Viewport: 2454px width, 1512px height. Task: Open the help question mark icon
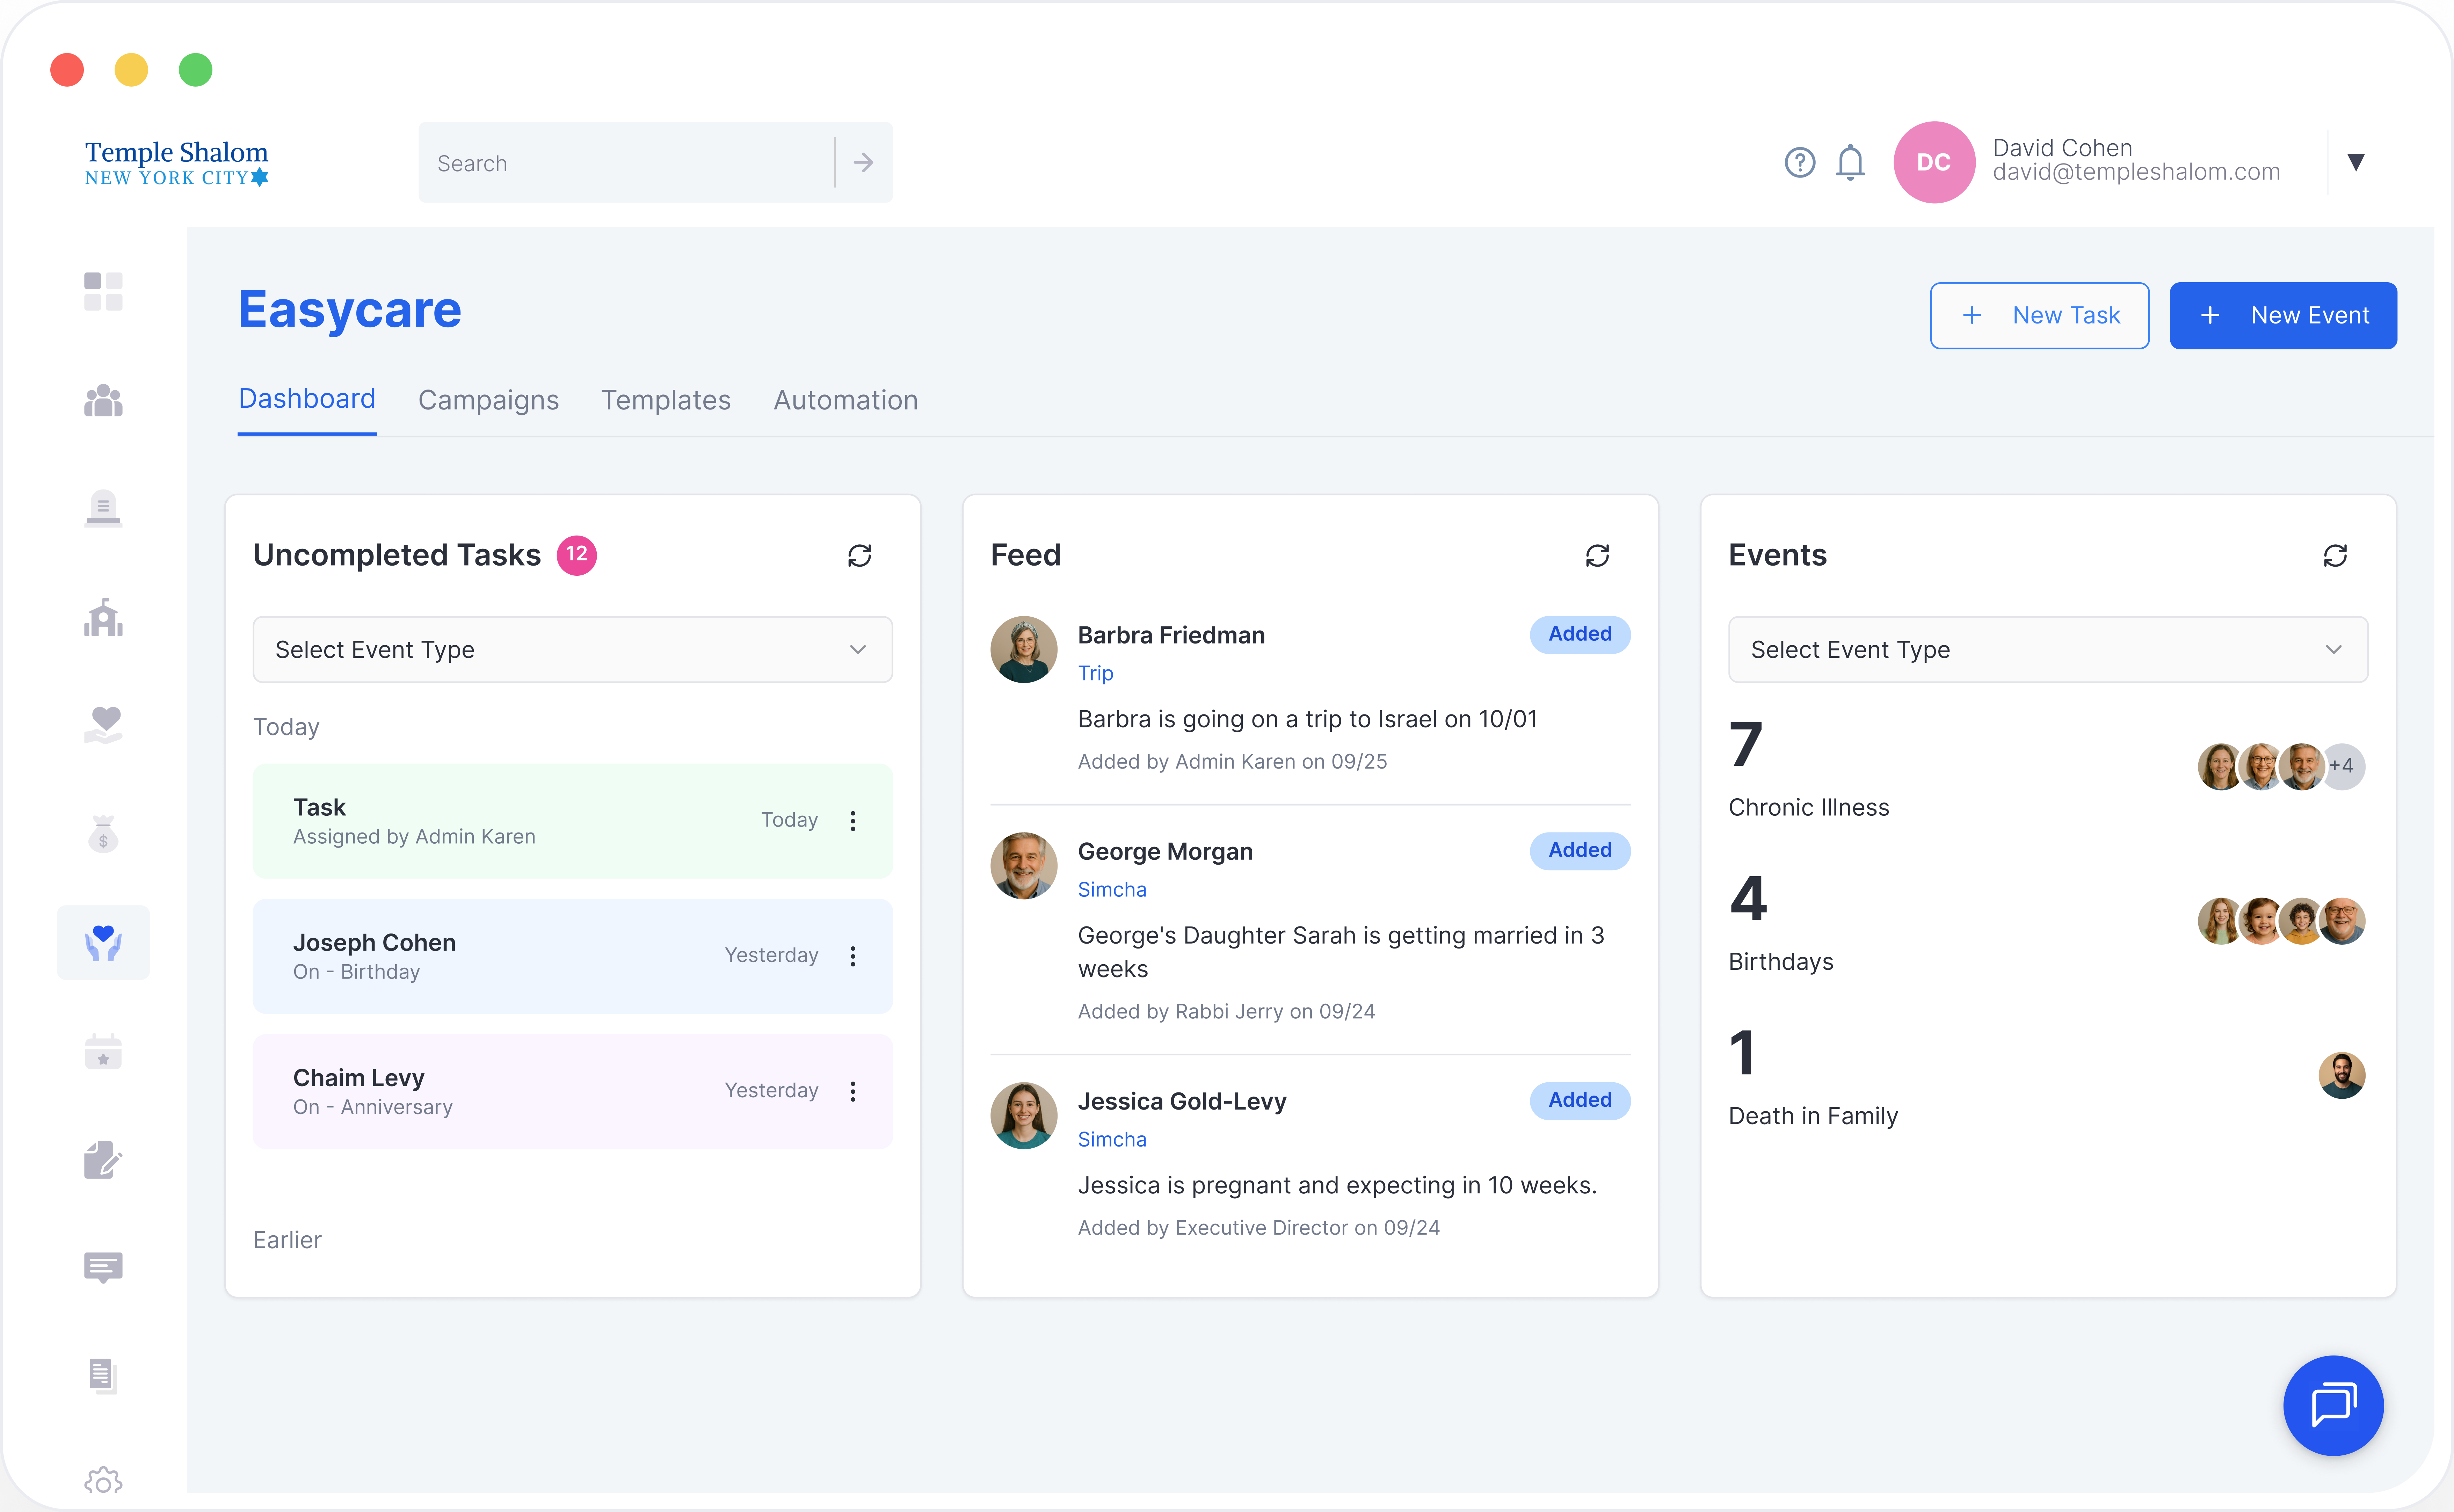(1799, 162)
